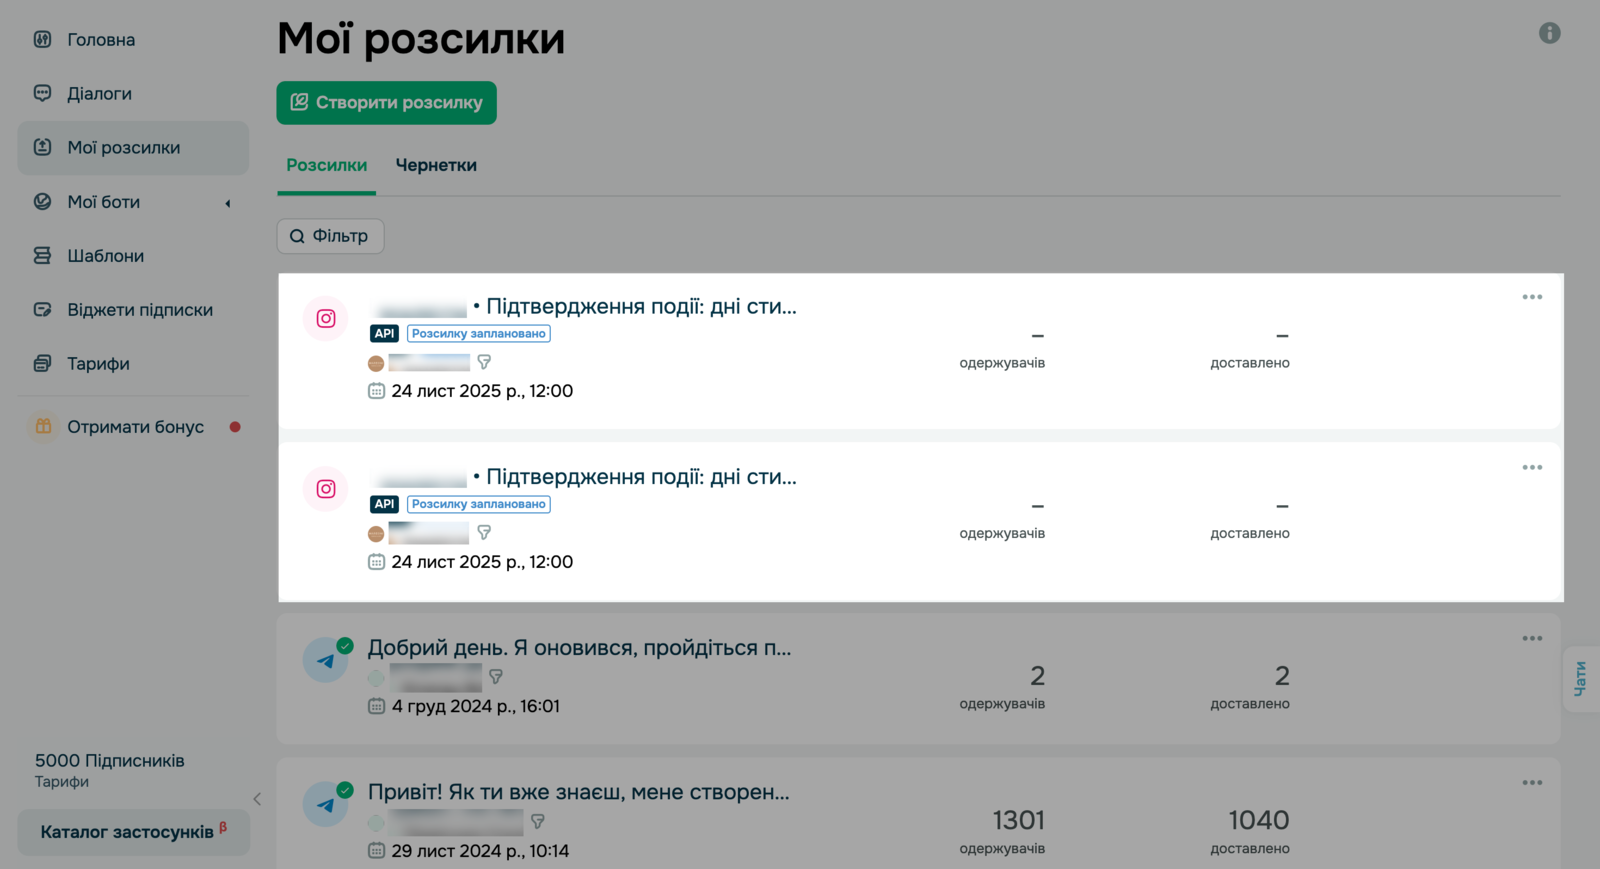Click the gift icon beside Отримати бонус
Viewport: 1600px width, 869px height.
pyautogui.click(x=43, y=427)
